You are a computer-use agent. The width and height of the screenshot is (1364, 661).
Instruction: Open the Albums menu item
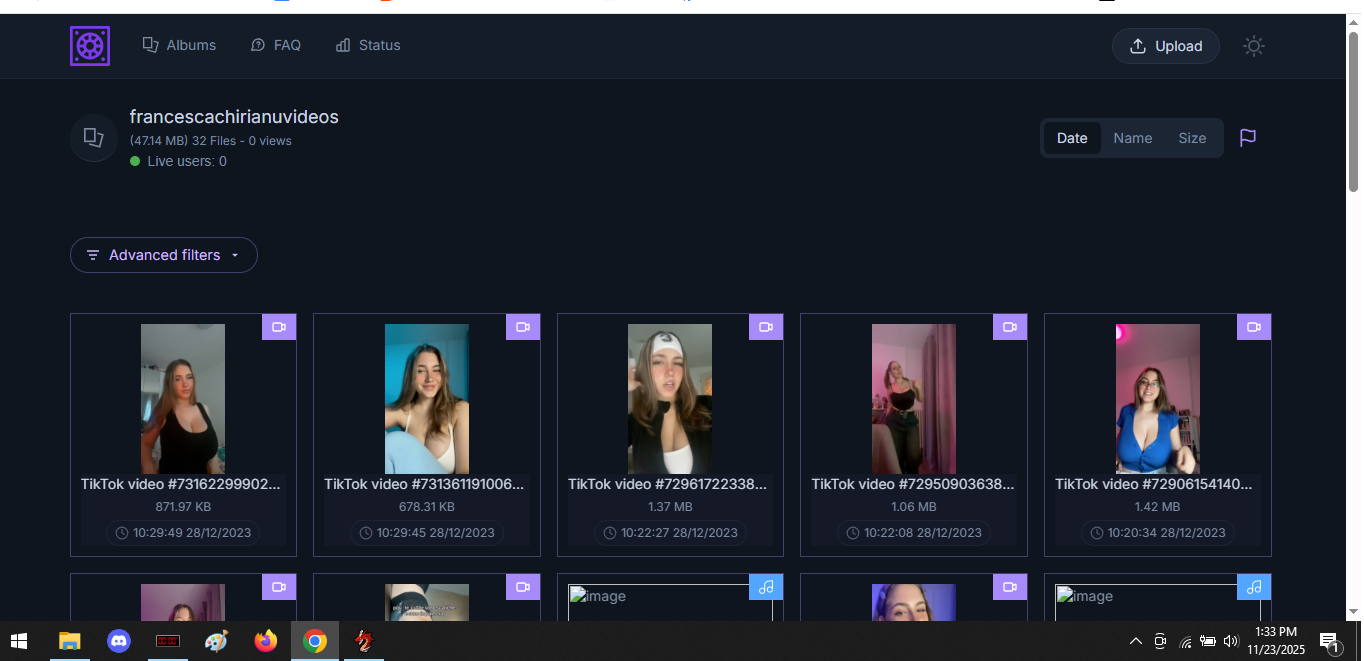click(179, 45)
